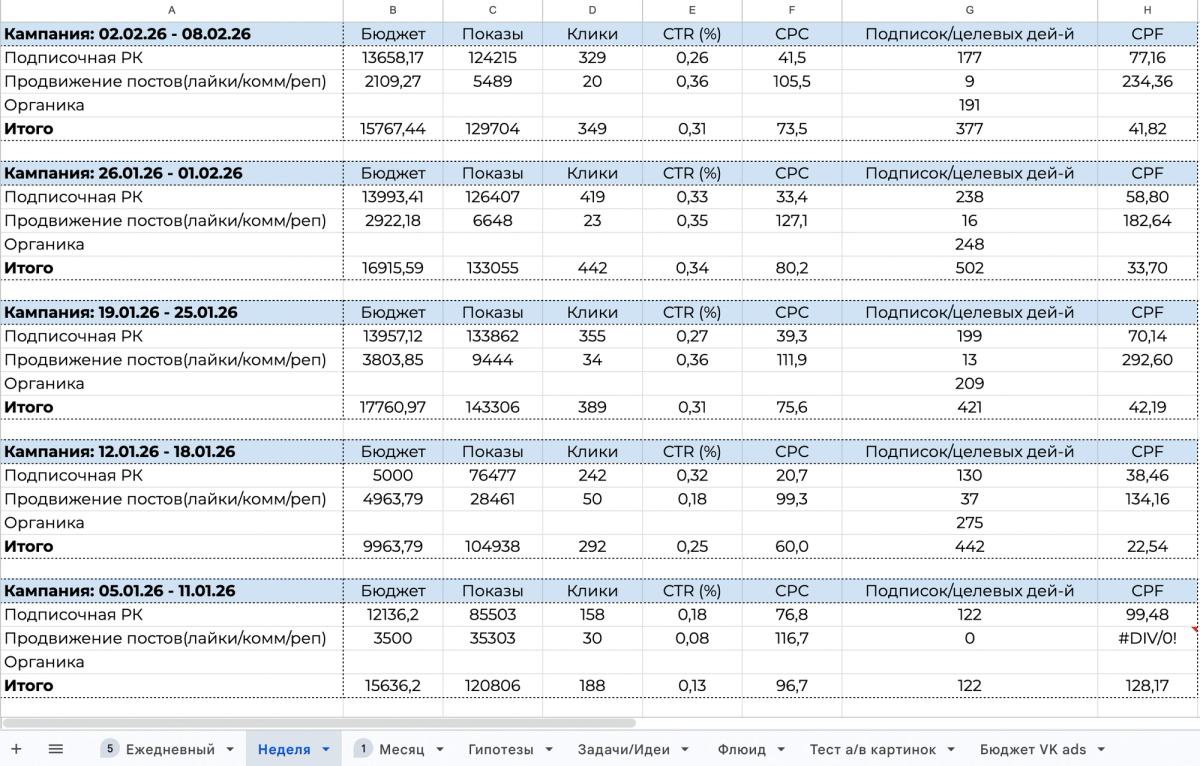The width and height of the screenshot is (1200, 766).
Task: Click the #DIV/0! error cell
Action: 1148,638
